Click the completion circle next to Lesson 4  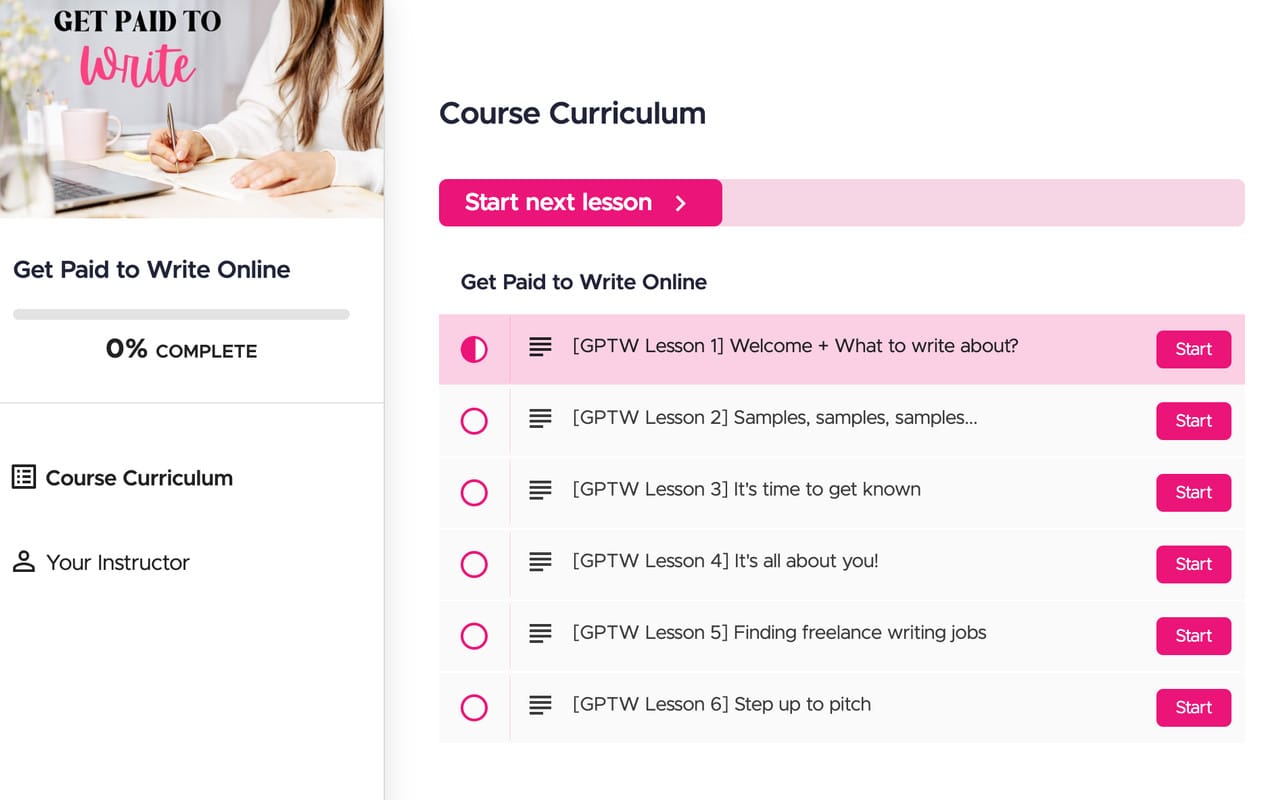tap(474, 564)
